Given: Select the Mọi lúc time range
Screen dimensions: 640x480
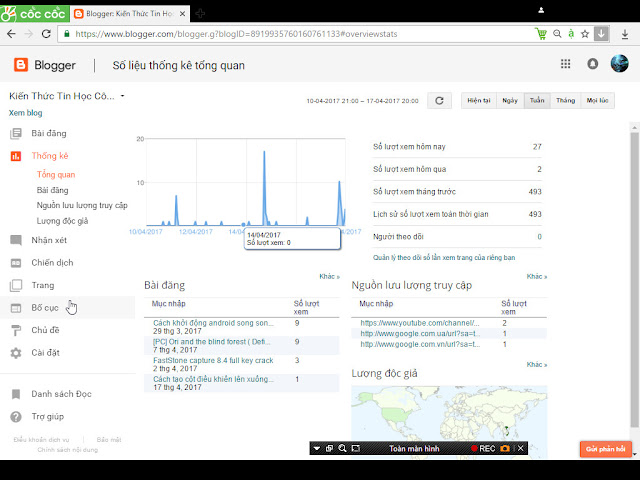Looking at the screenshot, I should [598, 100].
